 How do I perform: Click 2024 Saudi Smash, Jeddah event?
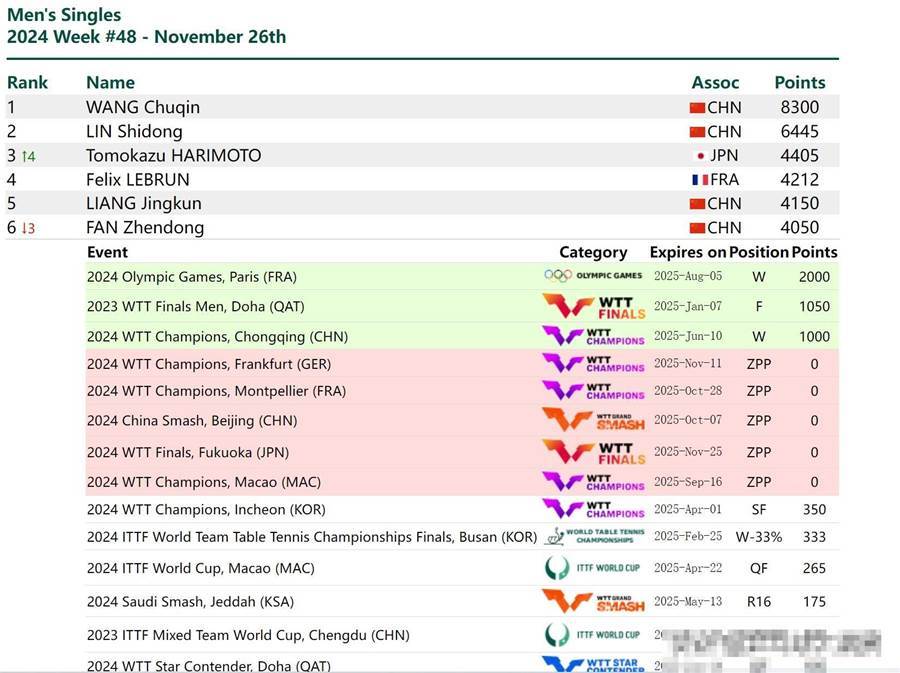(x=191, y=601)
